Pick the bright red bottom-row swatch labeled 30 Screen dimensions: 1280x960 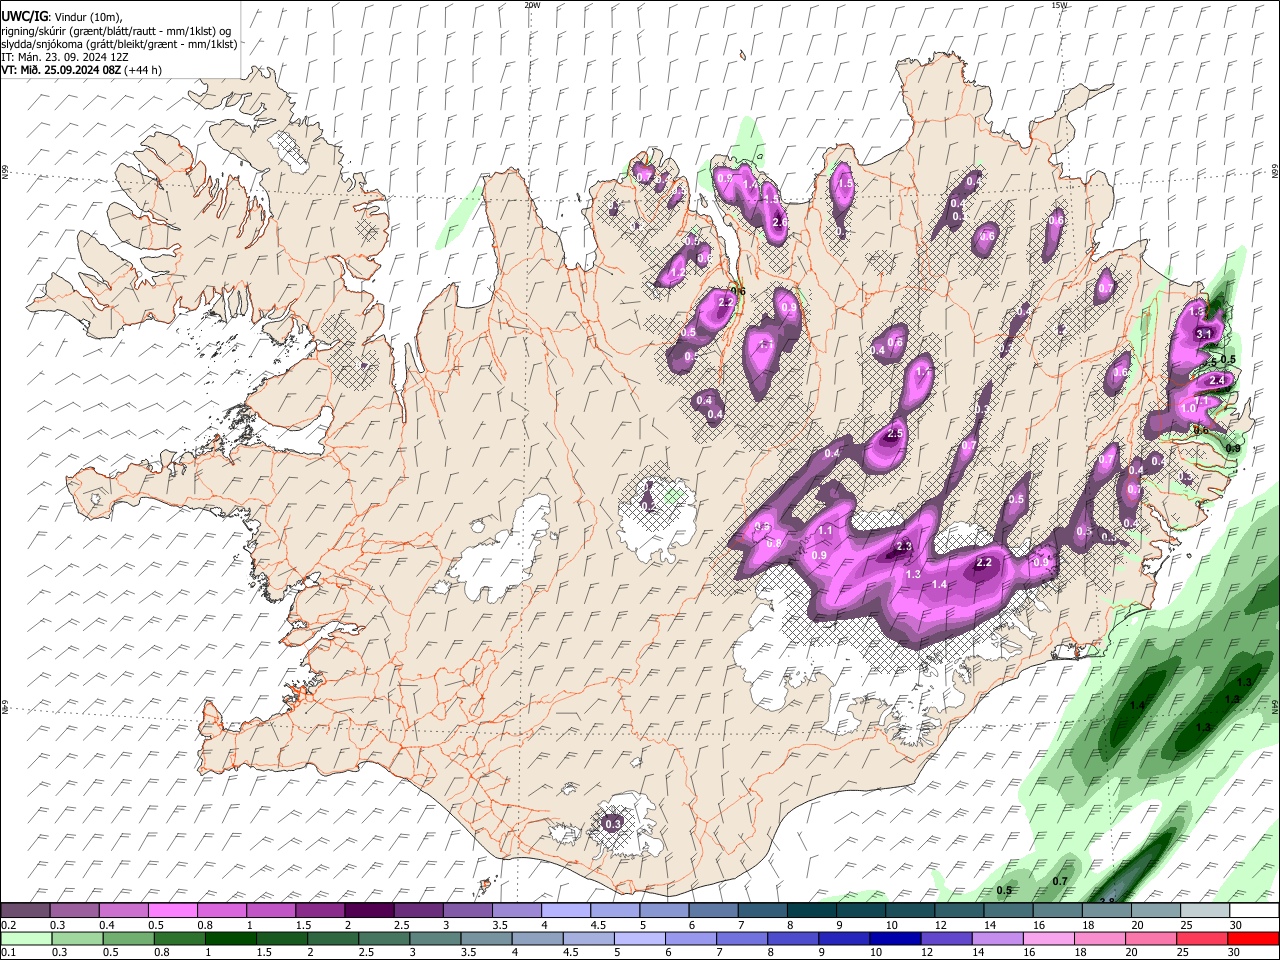[1254, 938]
